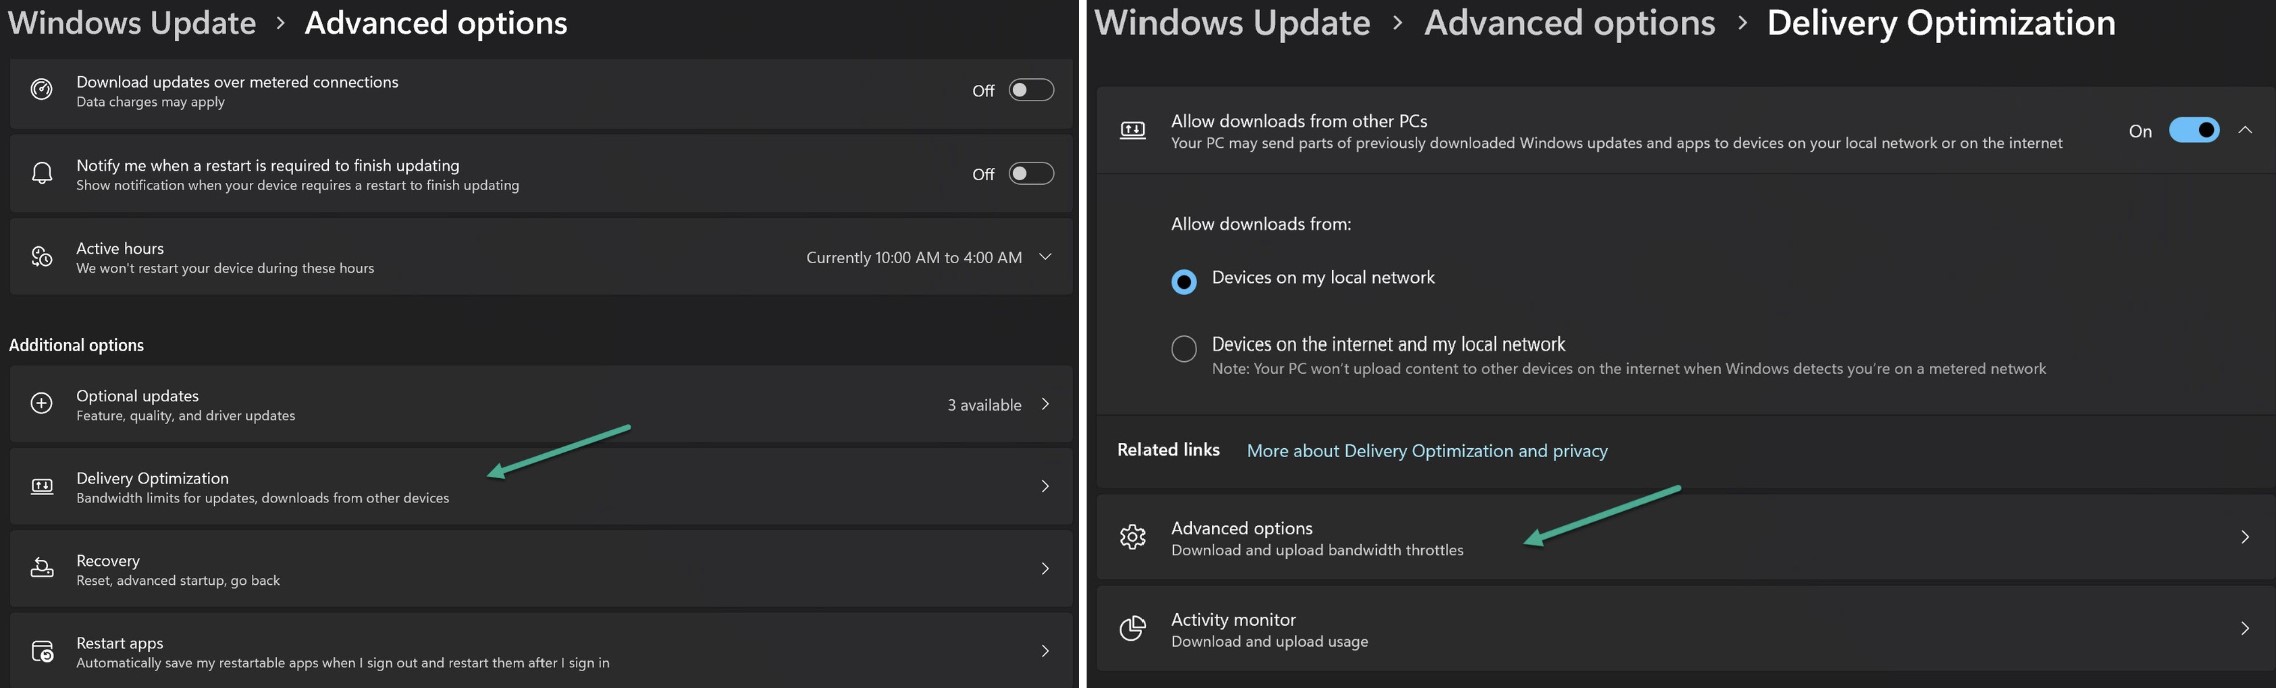Toggle Notify me when restart is required switch

[1031, 174]
